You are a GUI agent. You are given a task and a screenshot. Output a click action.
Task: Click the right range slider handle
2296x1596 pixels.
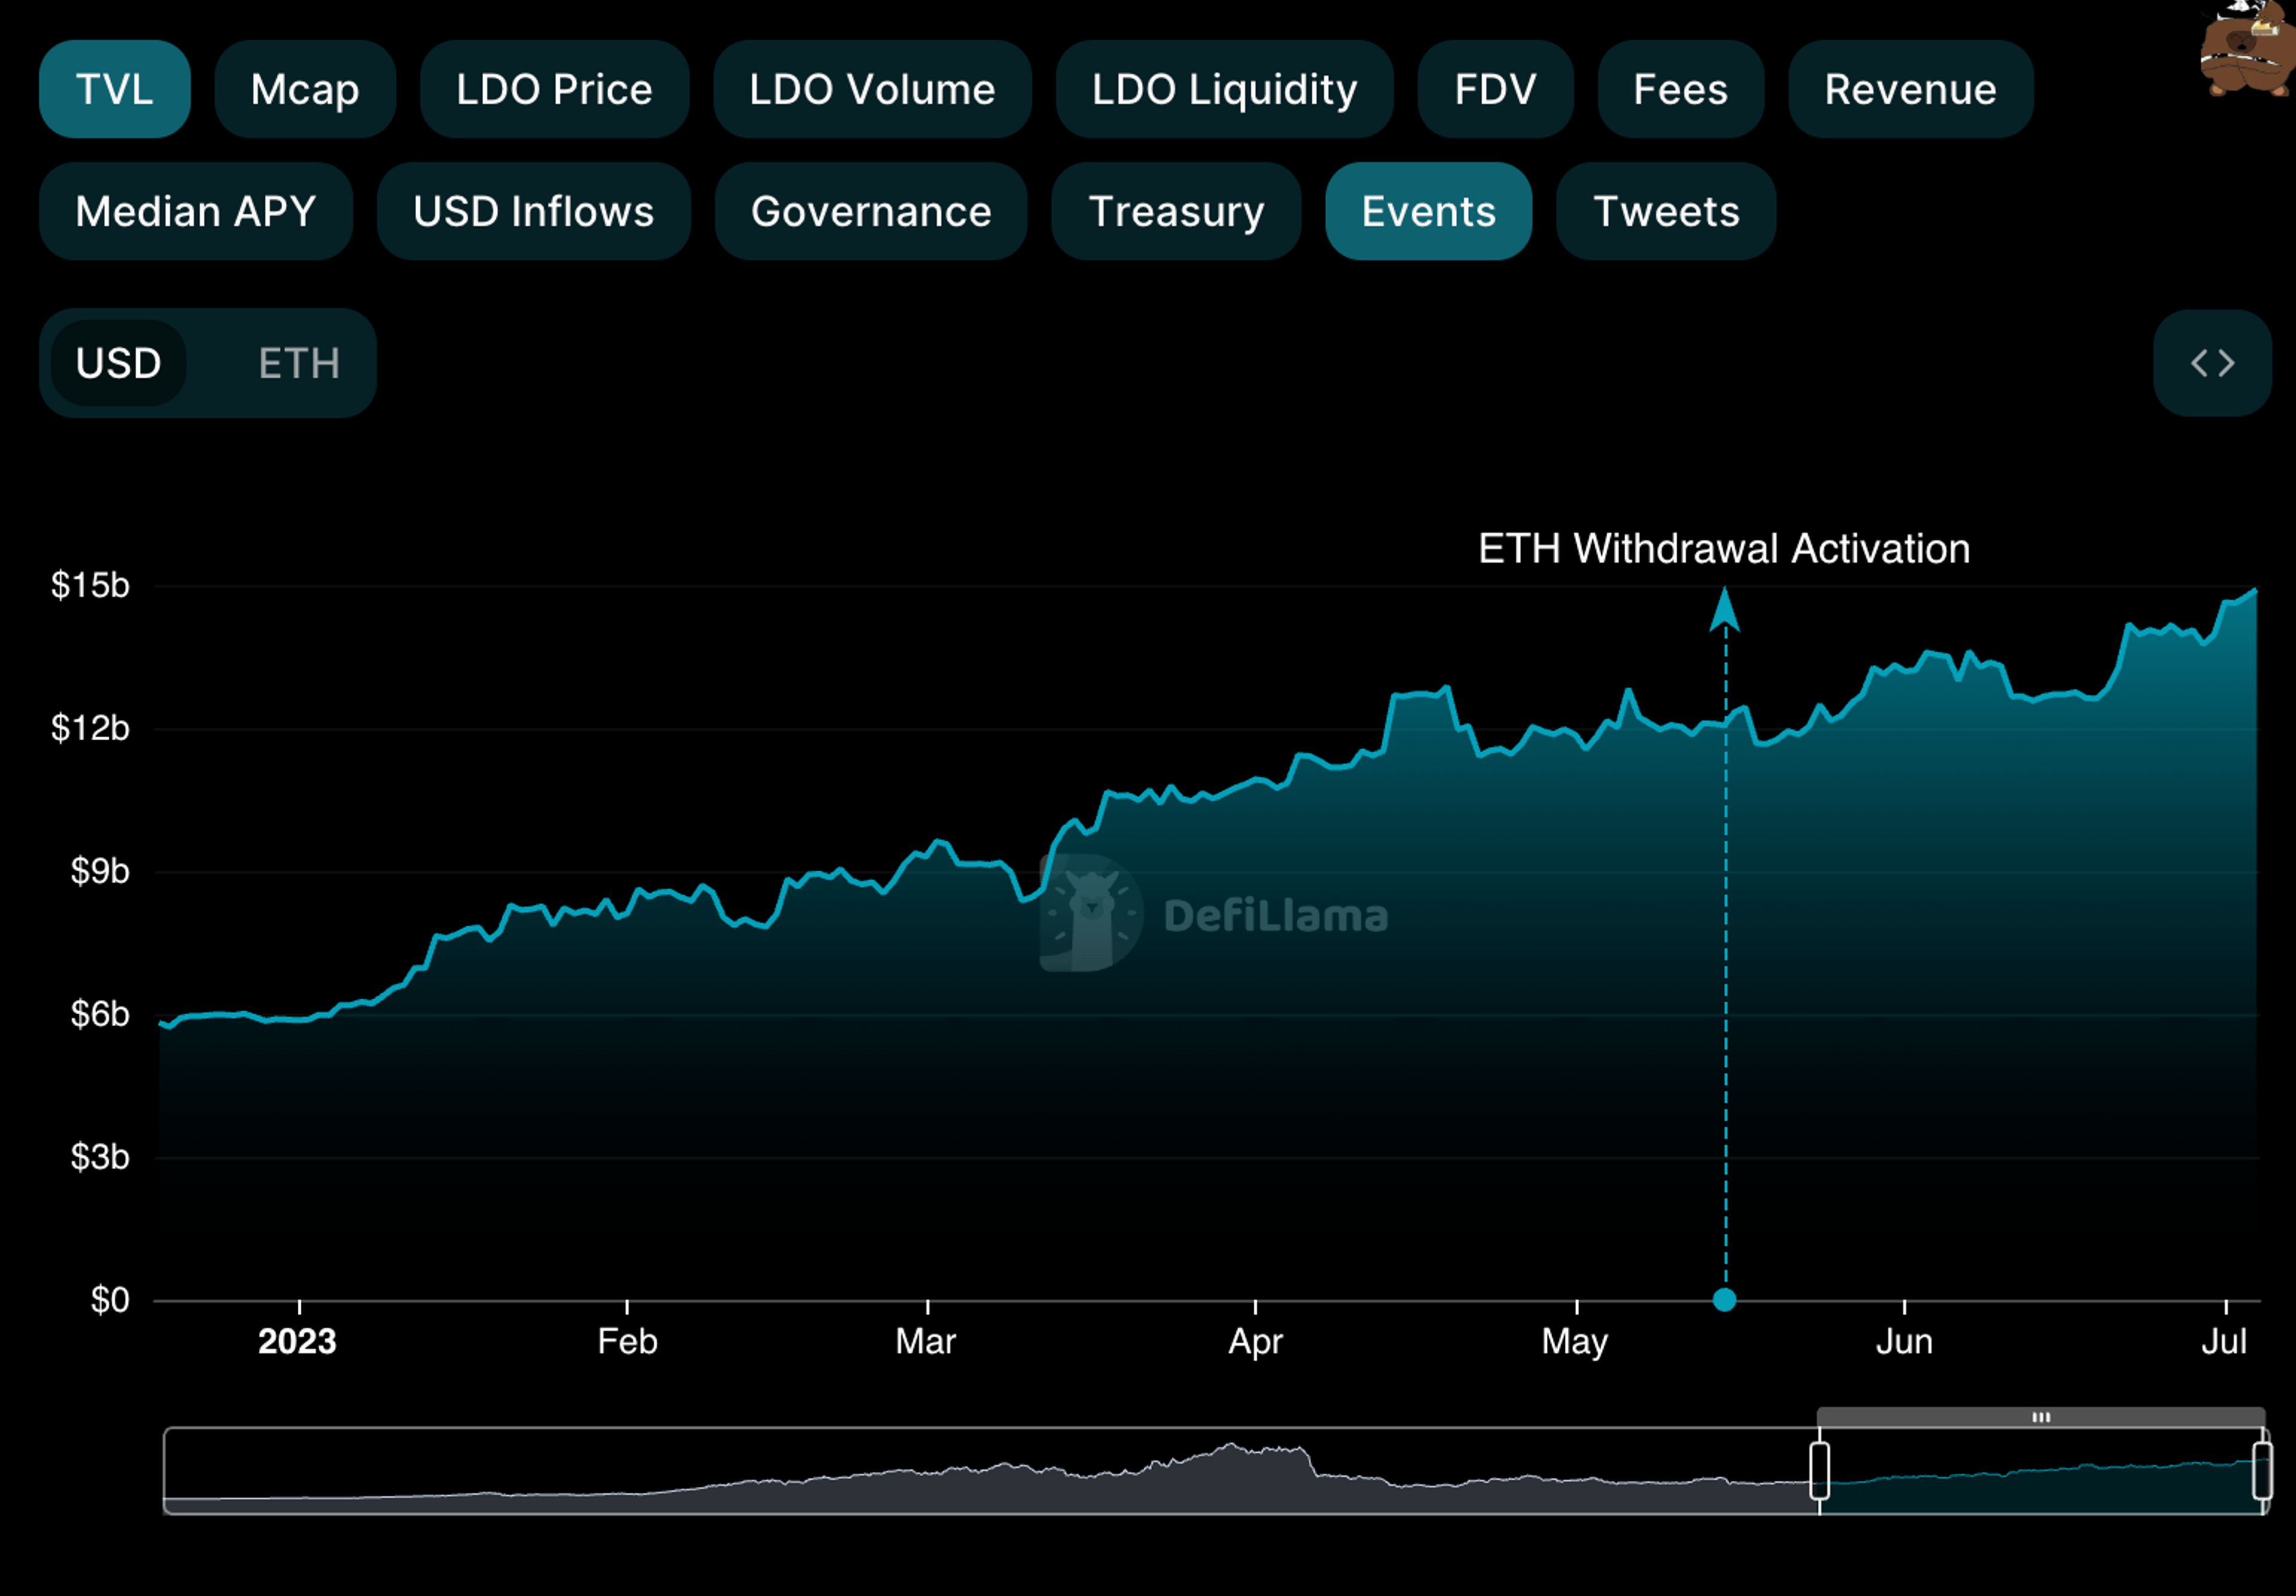point(2261,1470)
